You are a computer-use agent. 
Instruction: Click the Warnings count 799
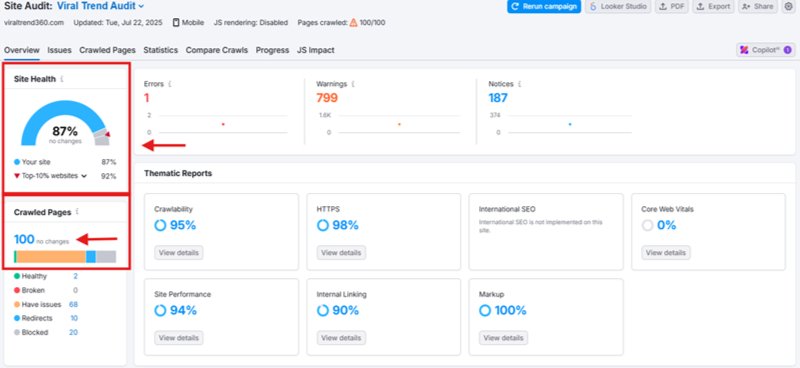[x=327, y=97]
